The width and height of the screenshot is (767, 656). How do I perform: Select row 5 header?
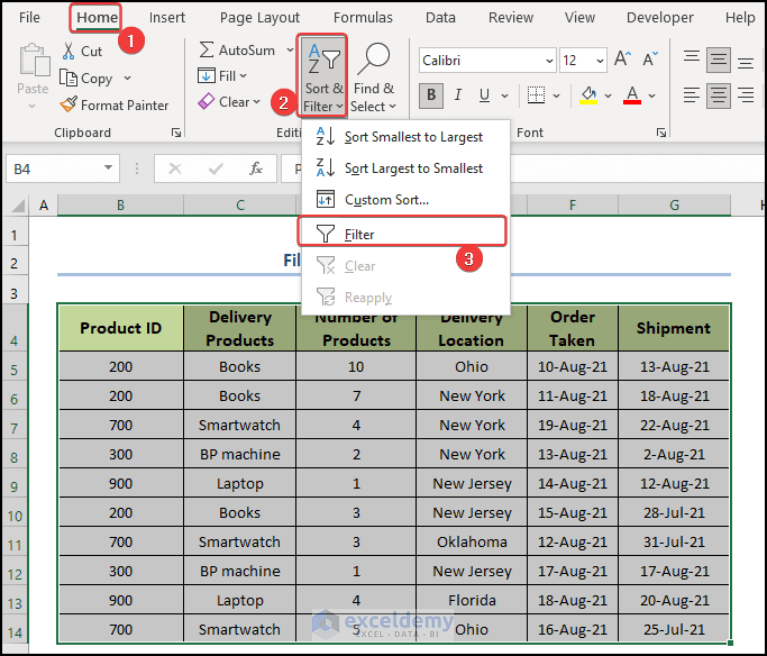15,370
